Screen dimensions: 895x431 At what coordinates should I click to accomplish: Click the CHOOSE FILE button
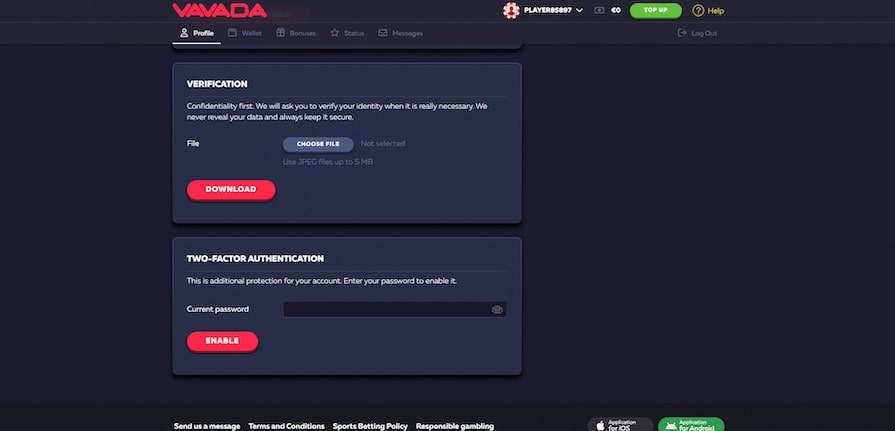317,144
